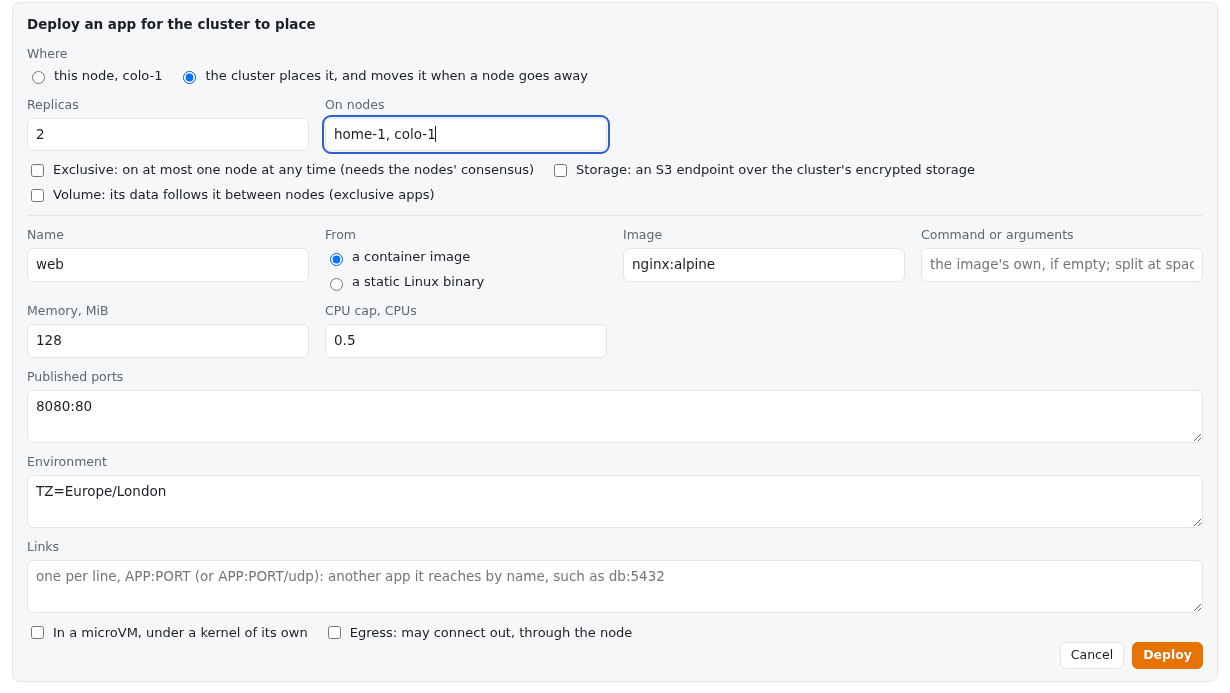Enable the Exclusive checkbox
The height and width of the screenshot is (693, 1230).
click(37, 171)
